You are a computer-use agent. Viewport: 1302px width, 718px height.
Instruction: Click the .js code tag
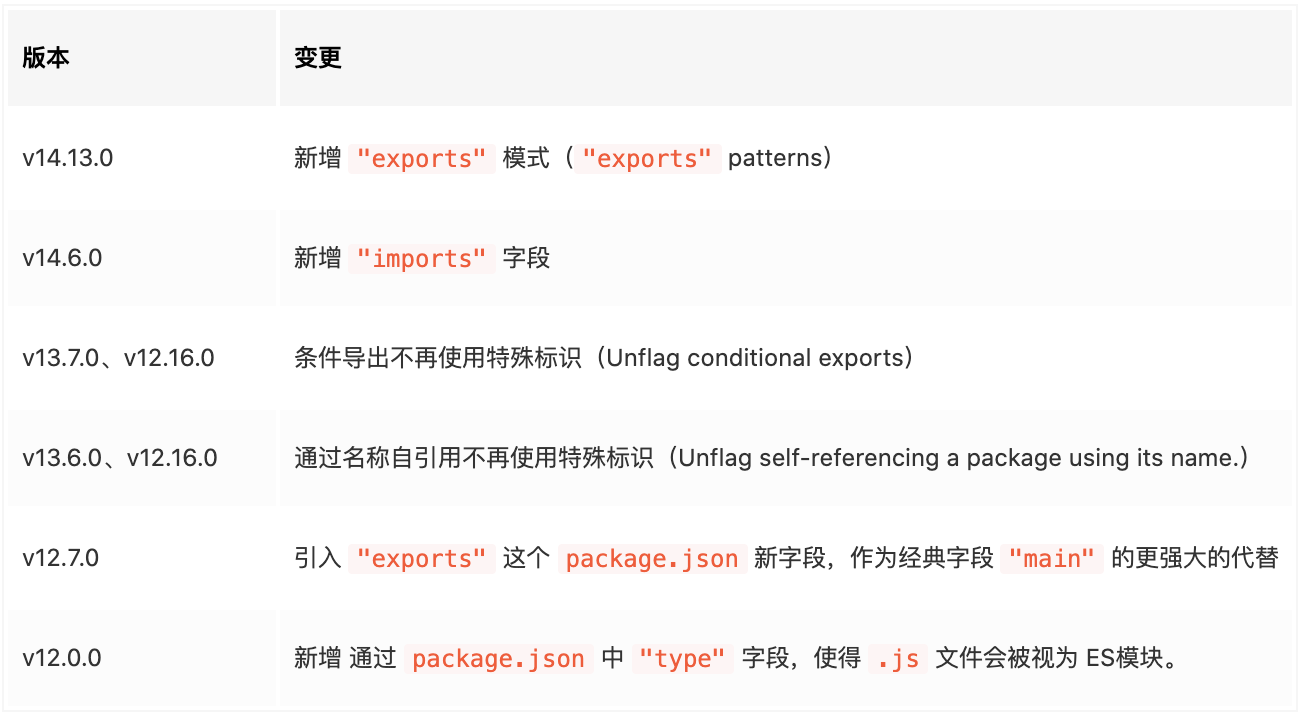click(x=898, y=659)
